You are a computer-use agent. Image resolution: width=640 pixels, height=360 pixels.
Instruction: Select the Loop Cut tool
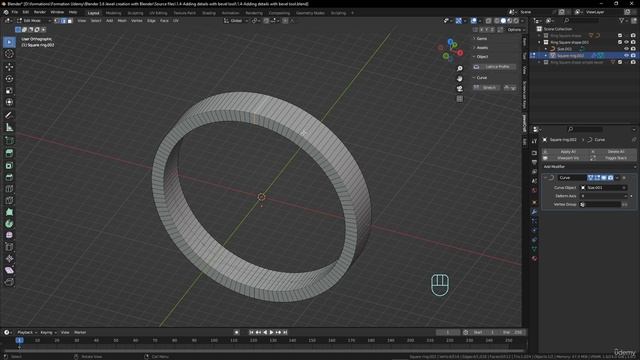9,189
